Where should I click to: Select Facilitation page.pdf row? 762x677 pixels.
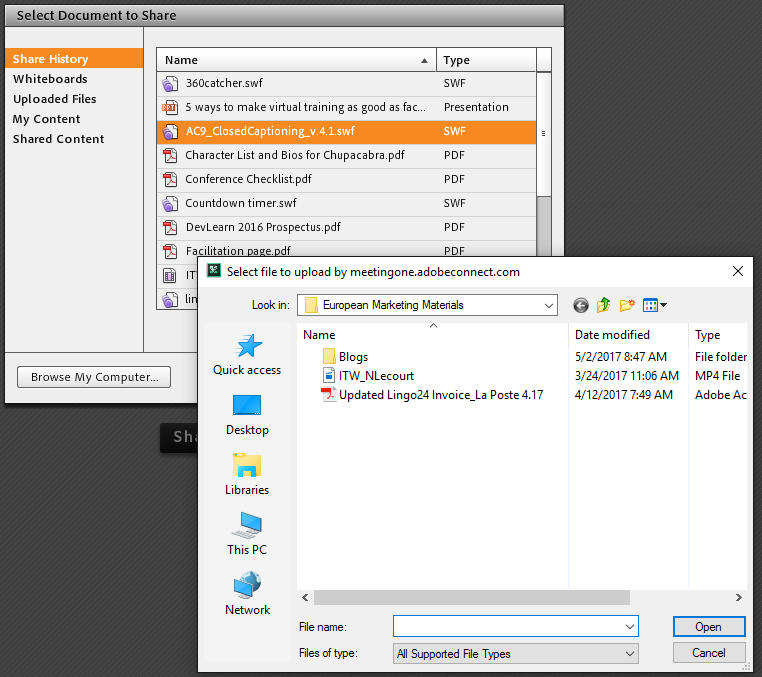pos(346,249)
